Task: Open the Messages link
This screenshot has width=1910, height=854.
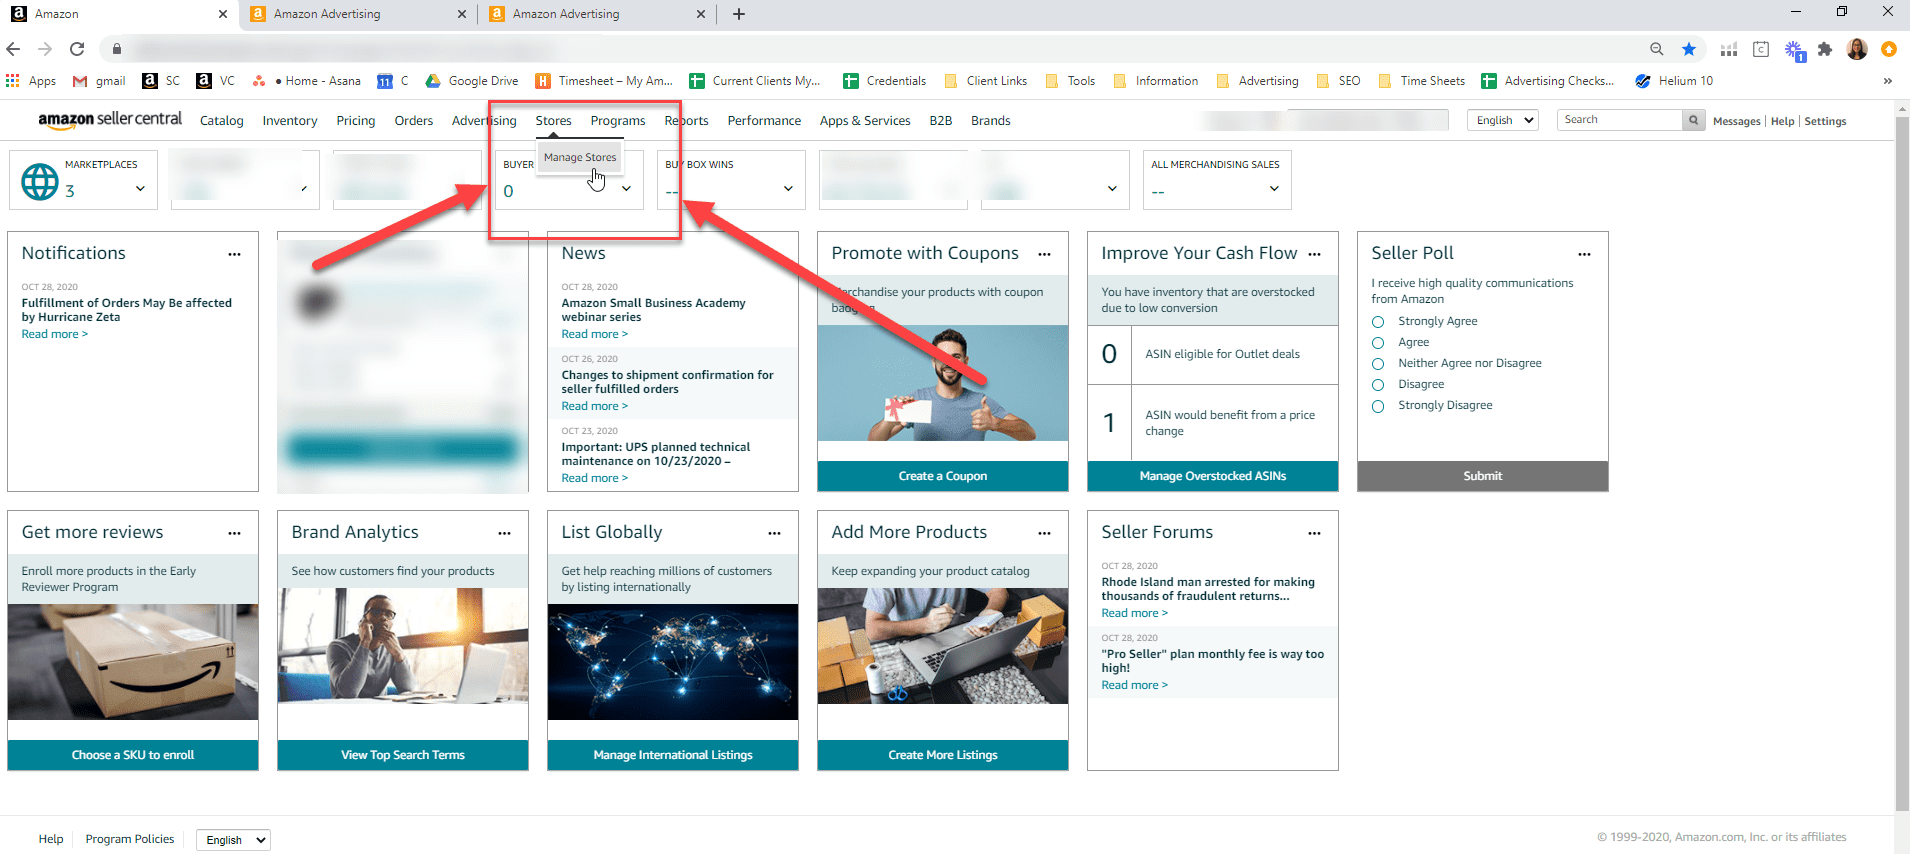Action: tap(1736, 121)
